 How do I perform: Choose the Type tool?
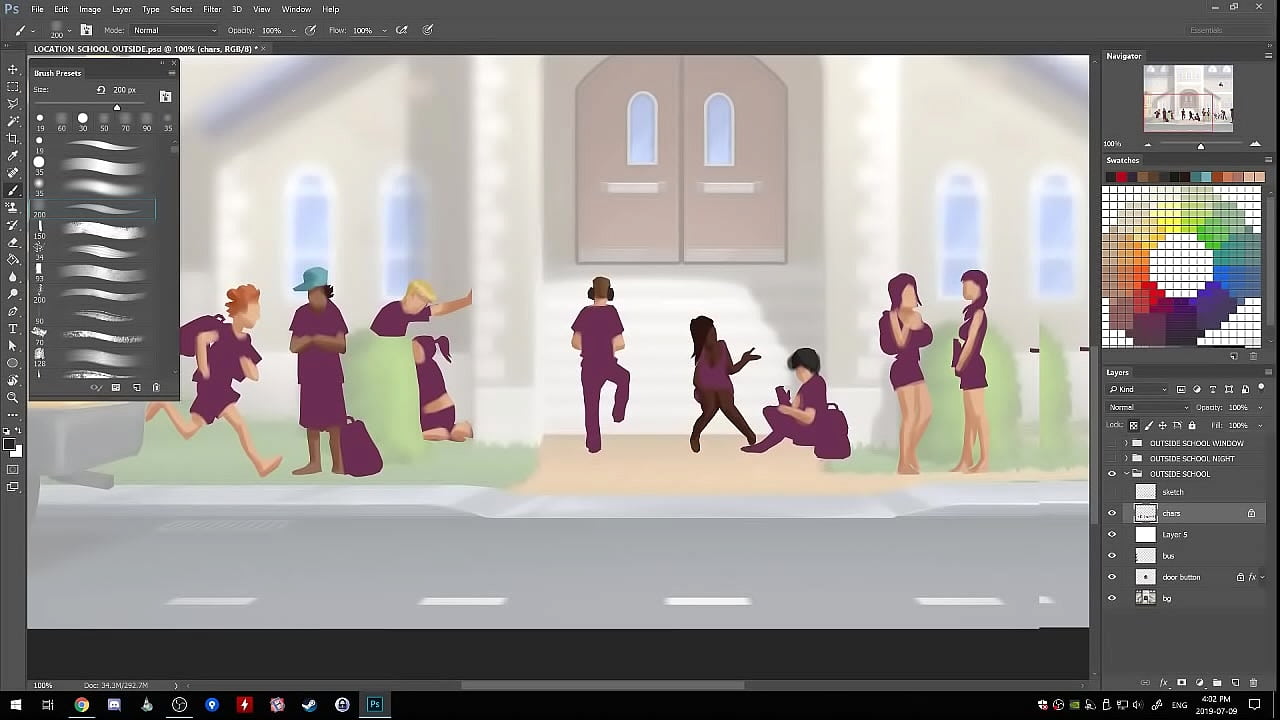[x=13, y=328]
